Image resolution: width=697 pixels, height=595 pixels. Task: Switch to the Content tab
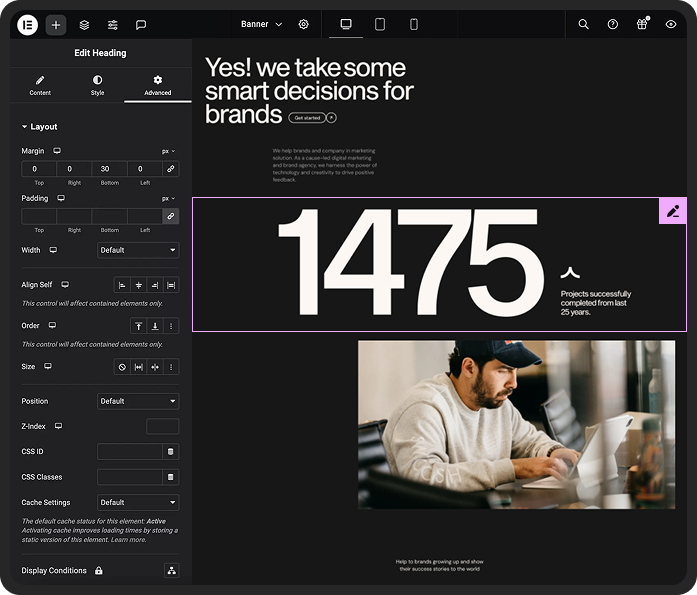(40, 85)
